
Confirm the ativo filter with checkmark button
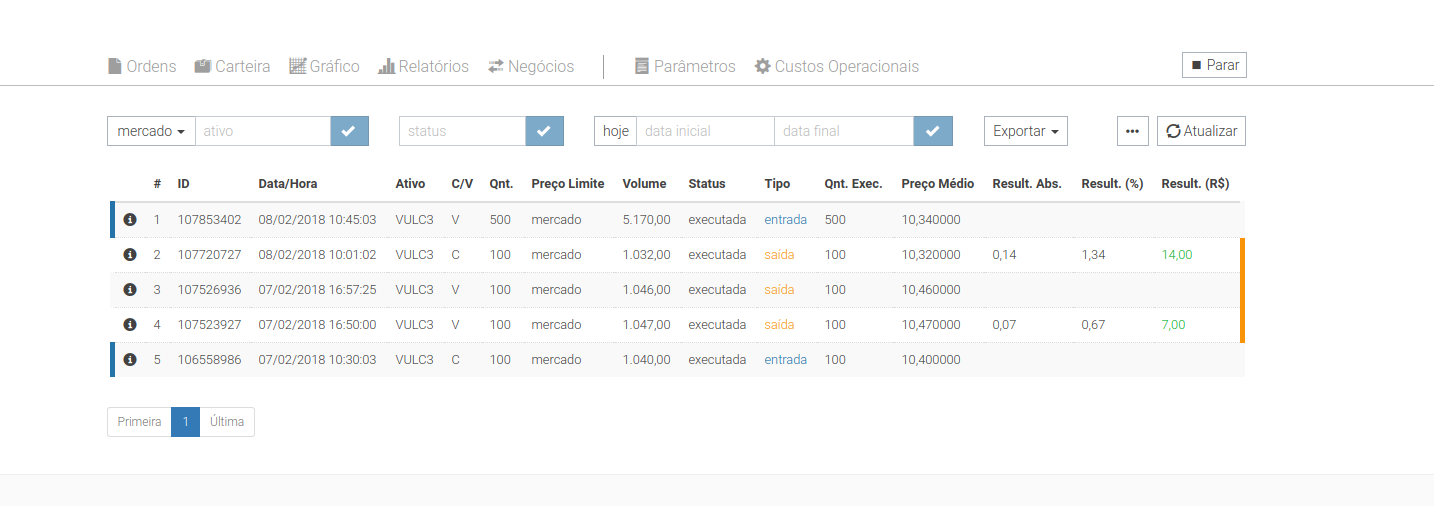349,131
